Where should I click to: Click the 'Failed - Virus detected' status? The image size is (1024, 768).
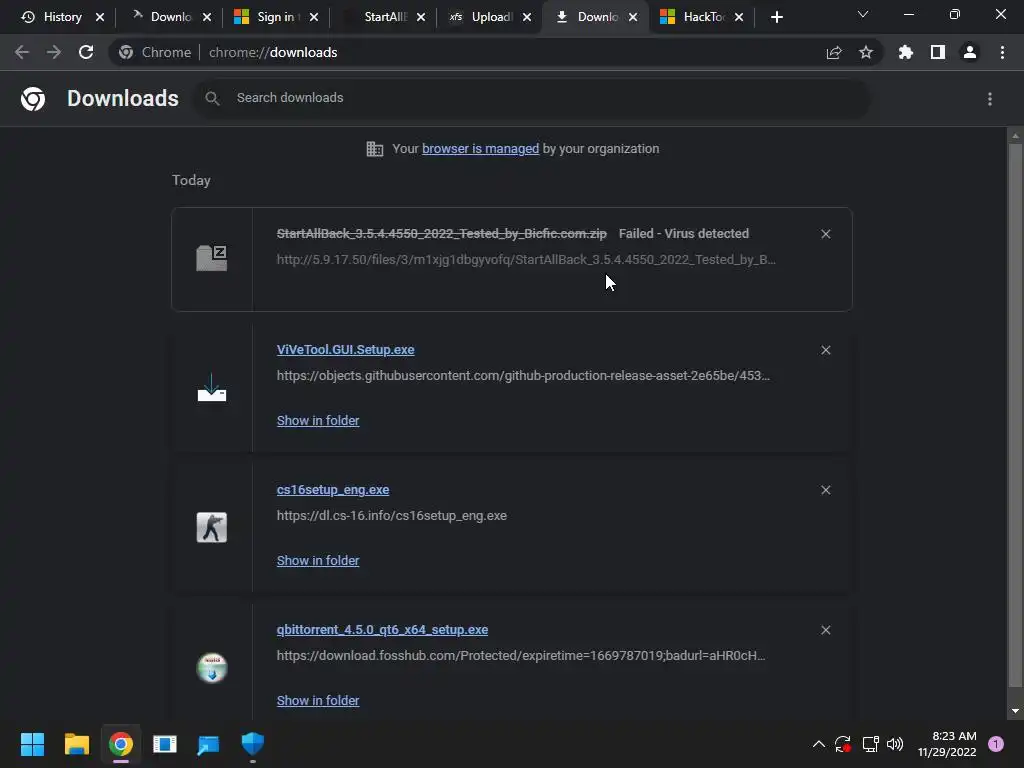[x=684, y=233]
